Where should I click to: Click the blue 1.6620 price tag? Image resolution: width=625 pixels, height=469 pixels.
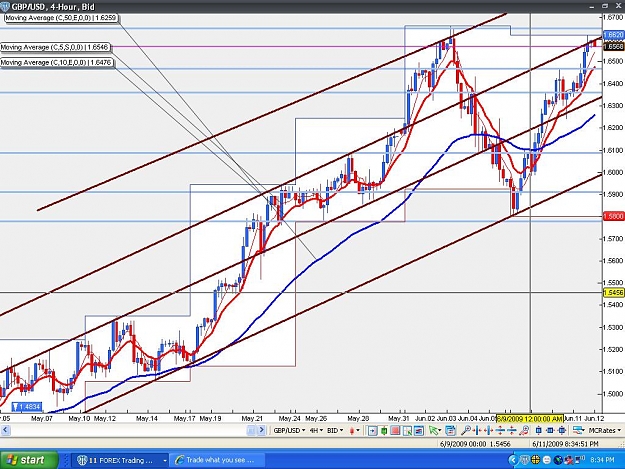614,35
